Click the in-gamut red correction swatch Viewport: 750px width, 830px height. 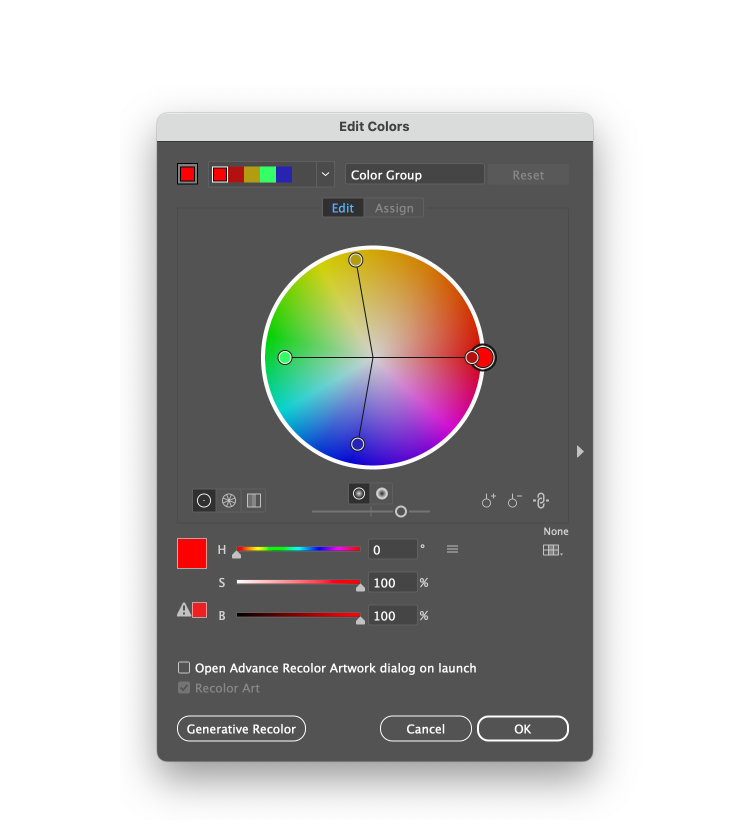pyautogui.click(x=200, y=610)
